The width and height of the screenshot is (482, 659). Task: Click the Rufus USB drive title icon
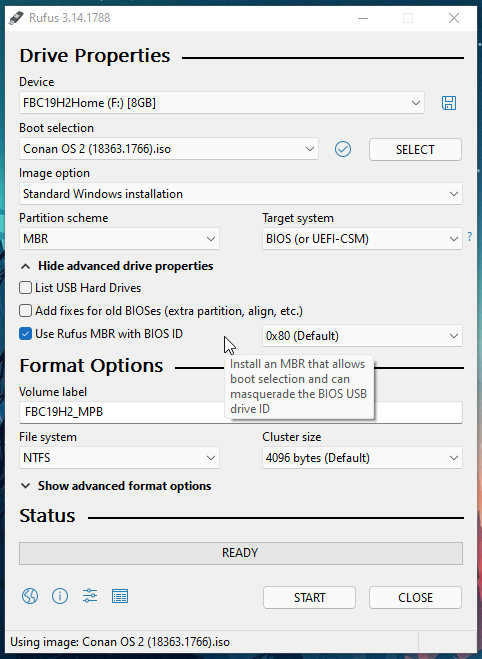[16, 18]
